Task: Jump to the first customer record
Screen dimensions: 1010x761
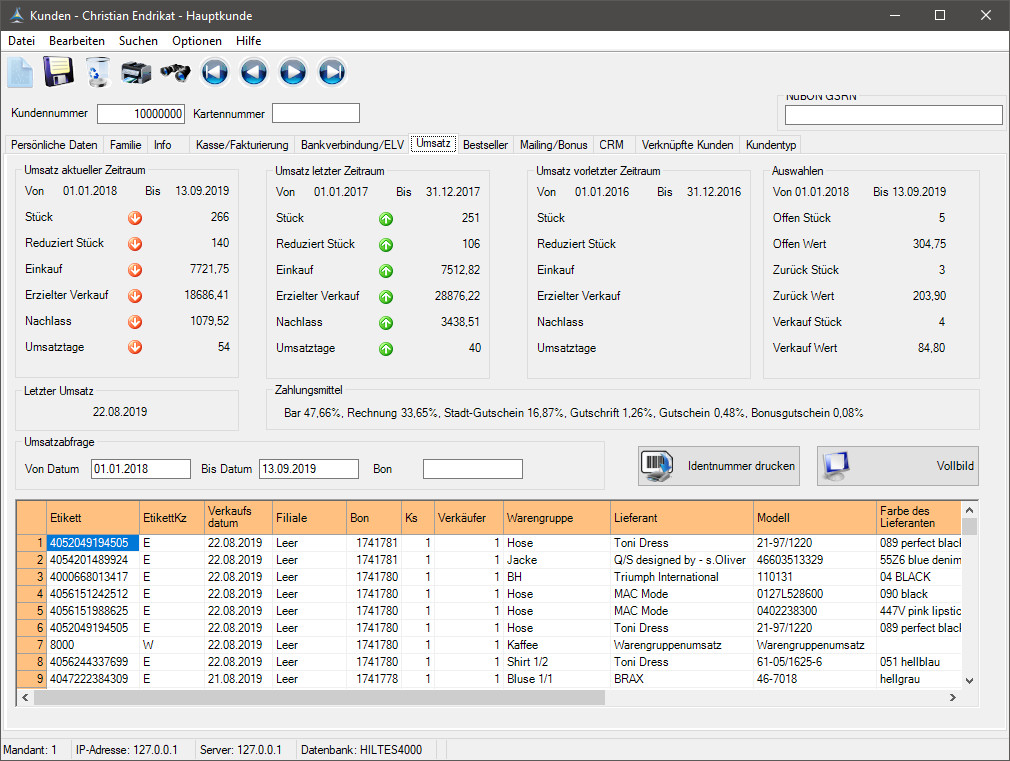Action: (x=215, y=72)
